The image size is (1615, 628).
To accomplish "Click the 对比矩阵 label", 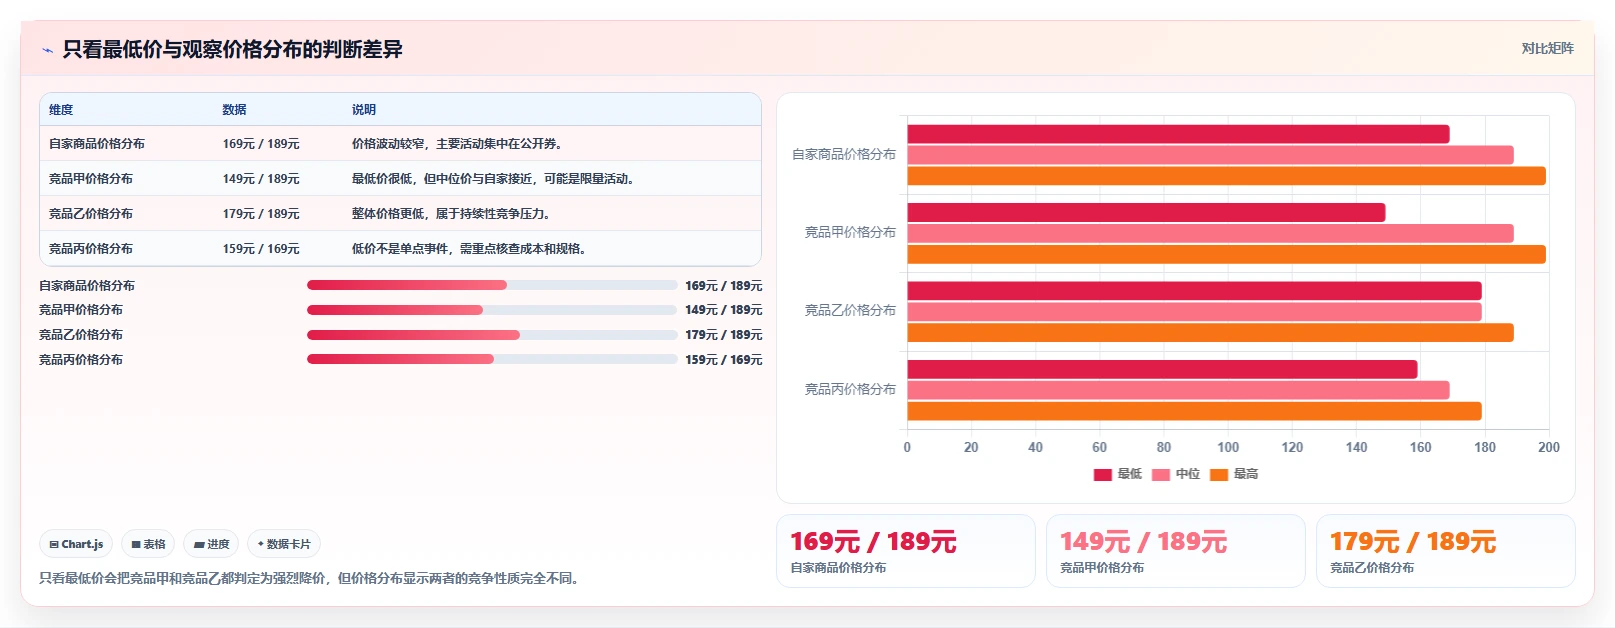I will [x=1547, y=48].
